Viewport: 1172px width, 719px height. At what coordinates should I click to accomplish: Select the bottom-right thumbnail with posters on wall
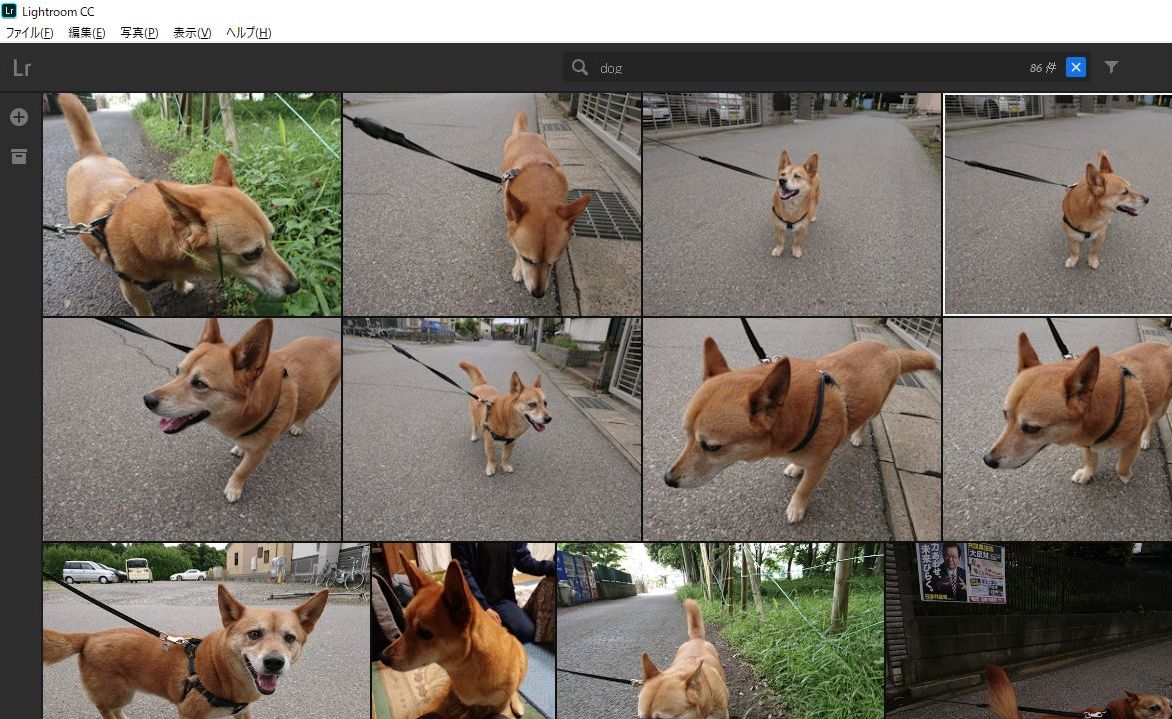1028,630
